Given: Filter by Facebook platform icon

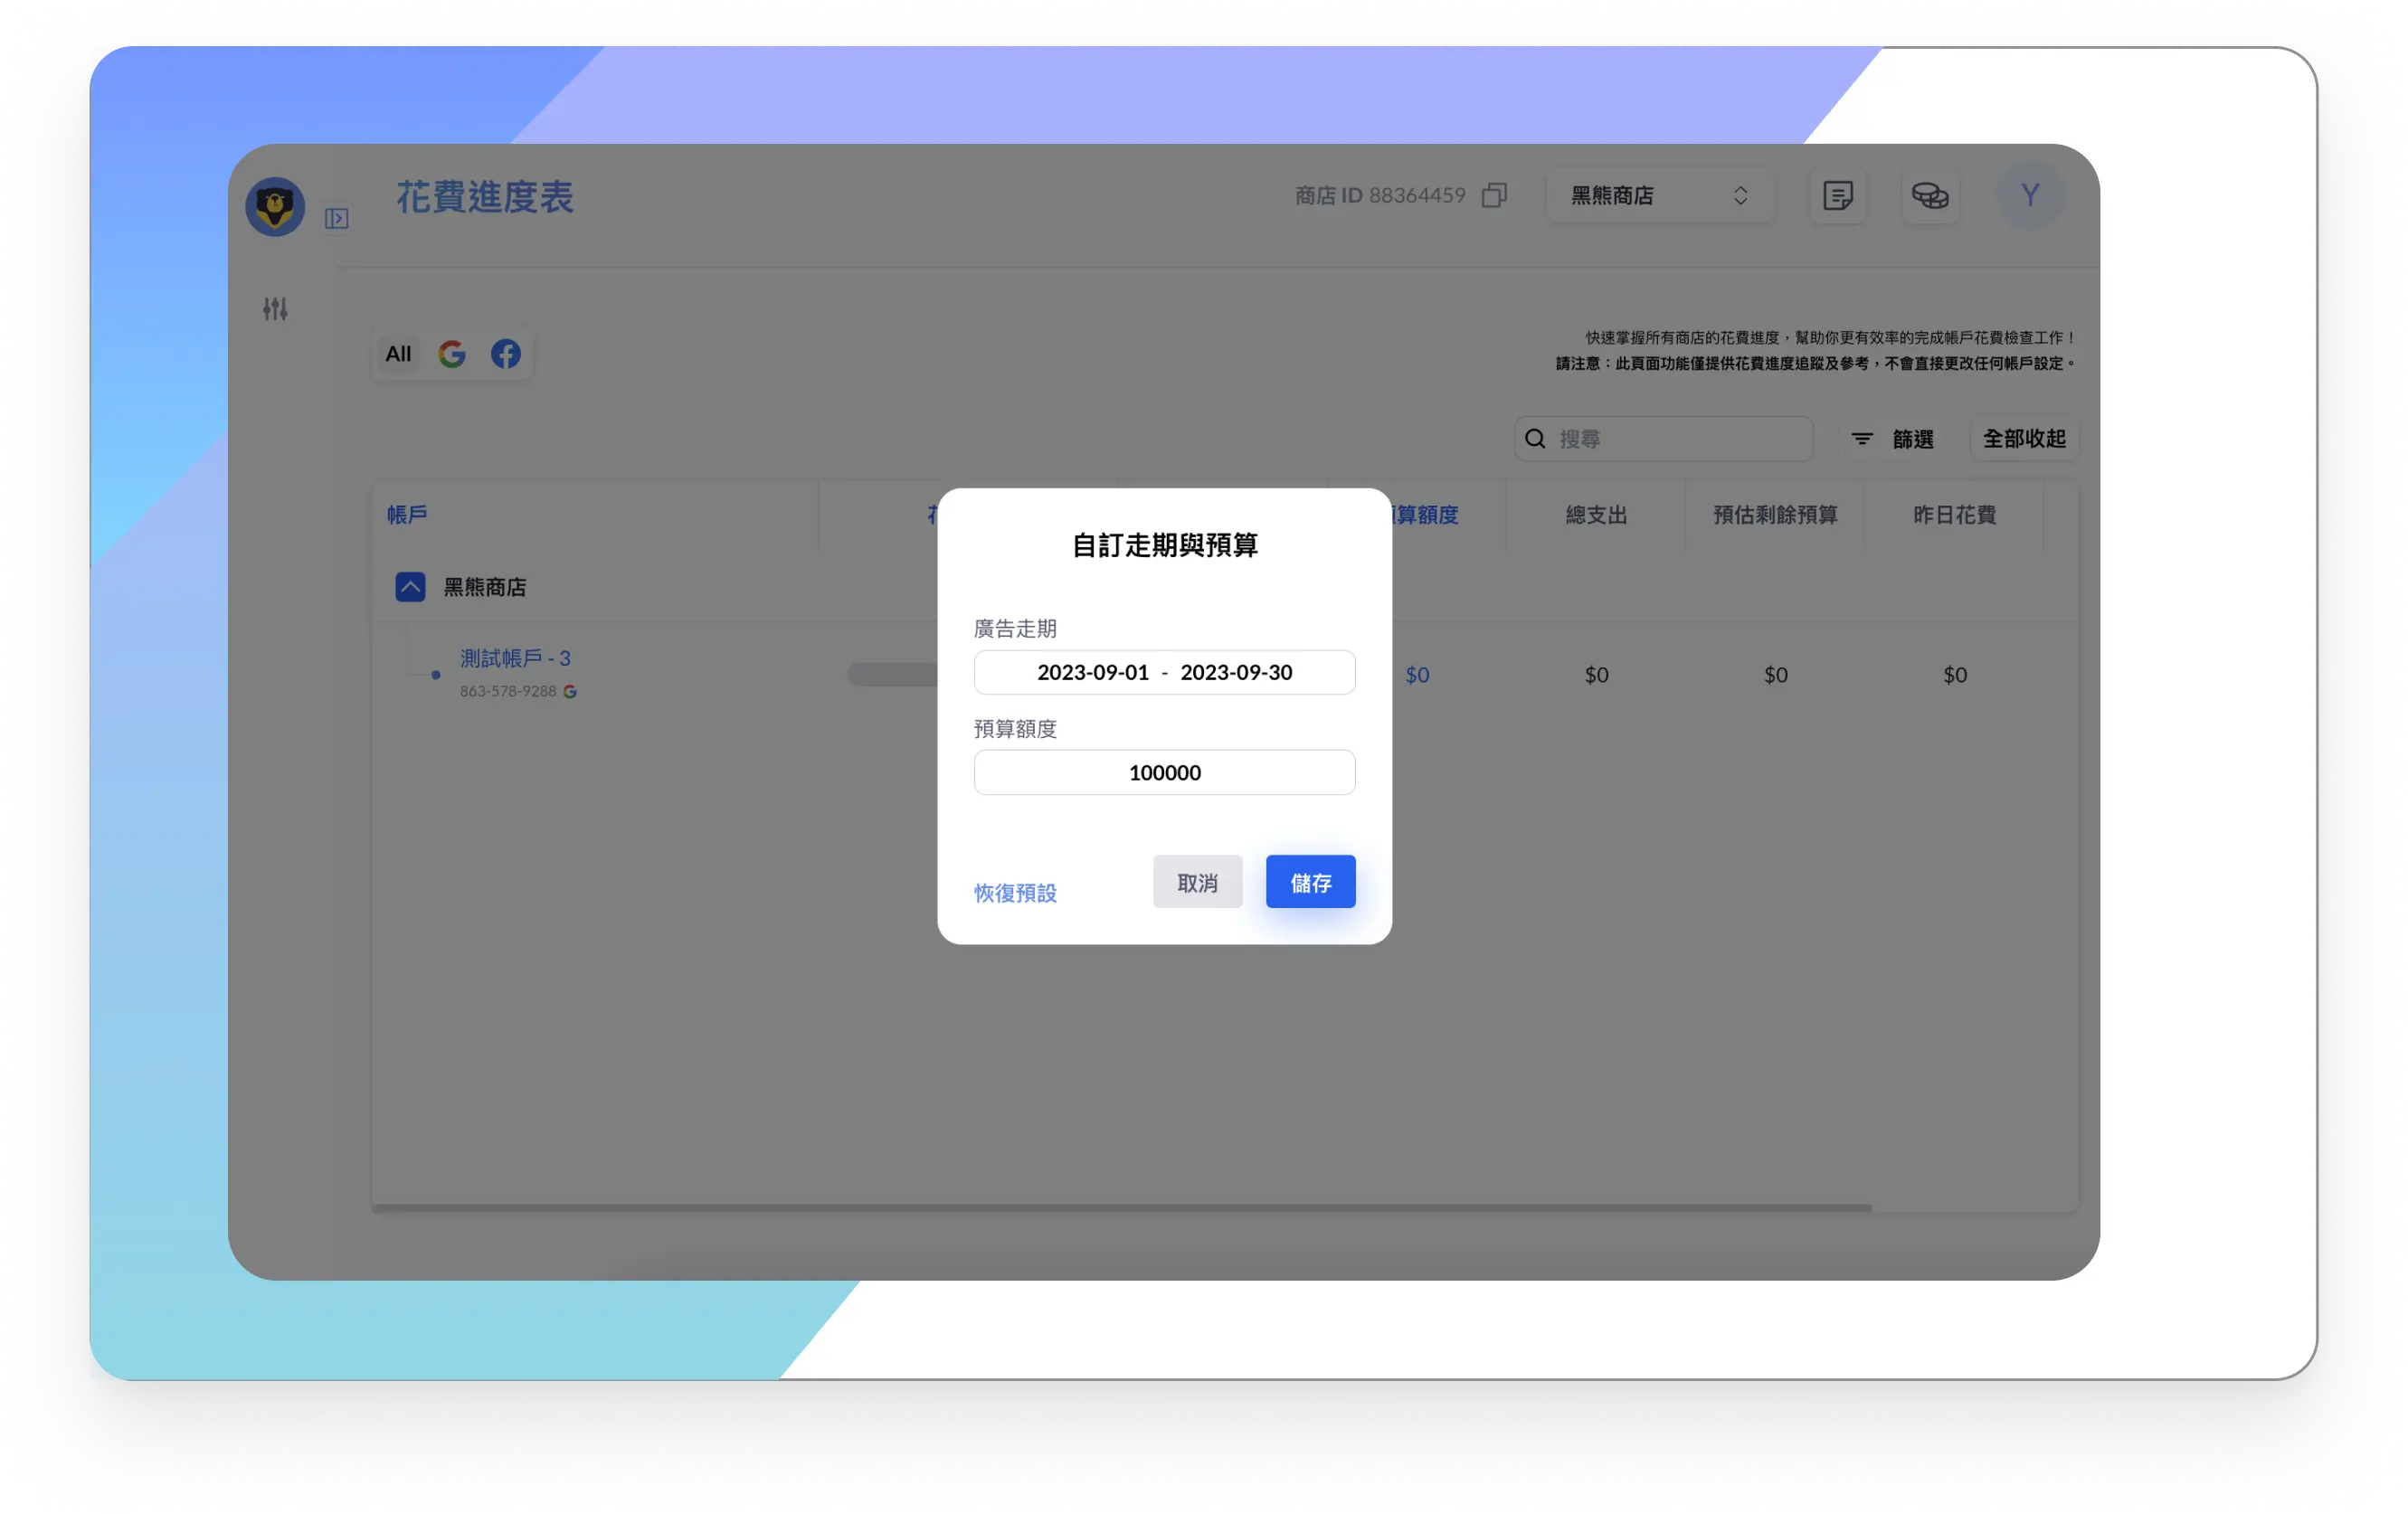Looking at the screenshot, I should (506, 354).
